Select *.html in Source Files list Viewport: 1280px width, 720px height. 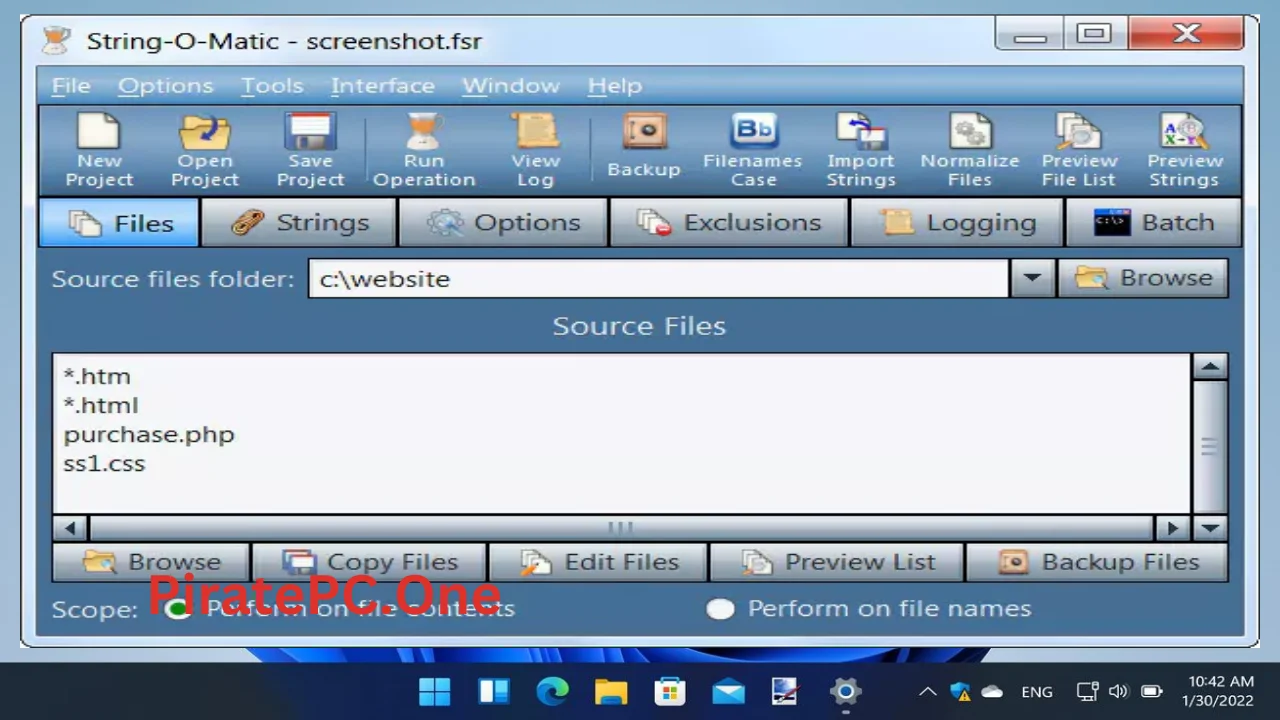[x=101, y=405]
